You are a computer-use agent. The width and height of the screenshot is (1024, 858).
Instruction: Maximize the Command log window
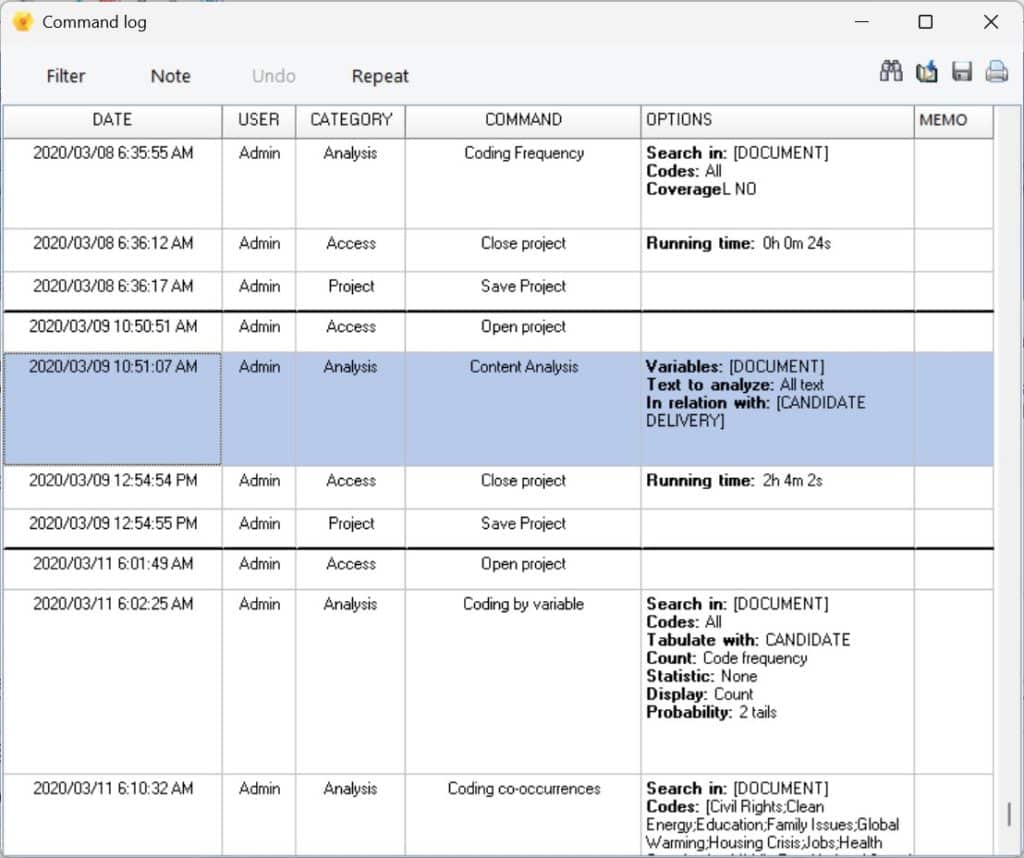coord(925,22)
